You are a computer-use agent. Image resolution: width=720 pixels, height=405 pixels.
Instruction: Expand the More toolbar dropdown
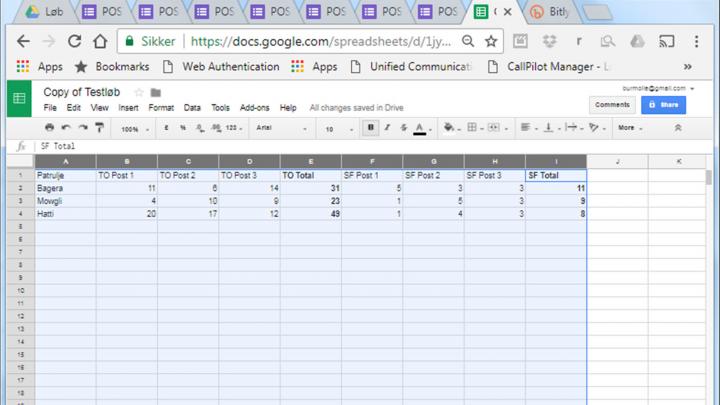(629, 128)
